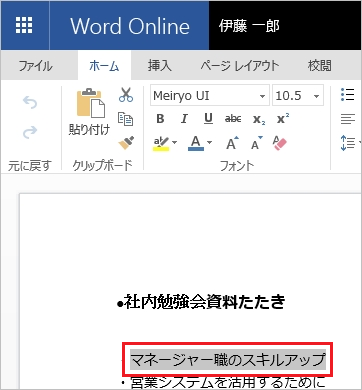The height and width of the screenshot is (390, 362).
Task: Click the Word Online title link
Action: [x=130, y=26]
